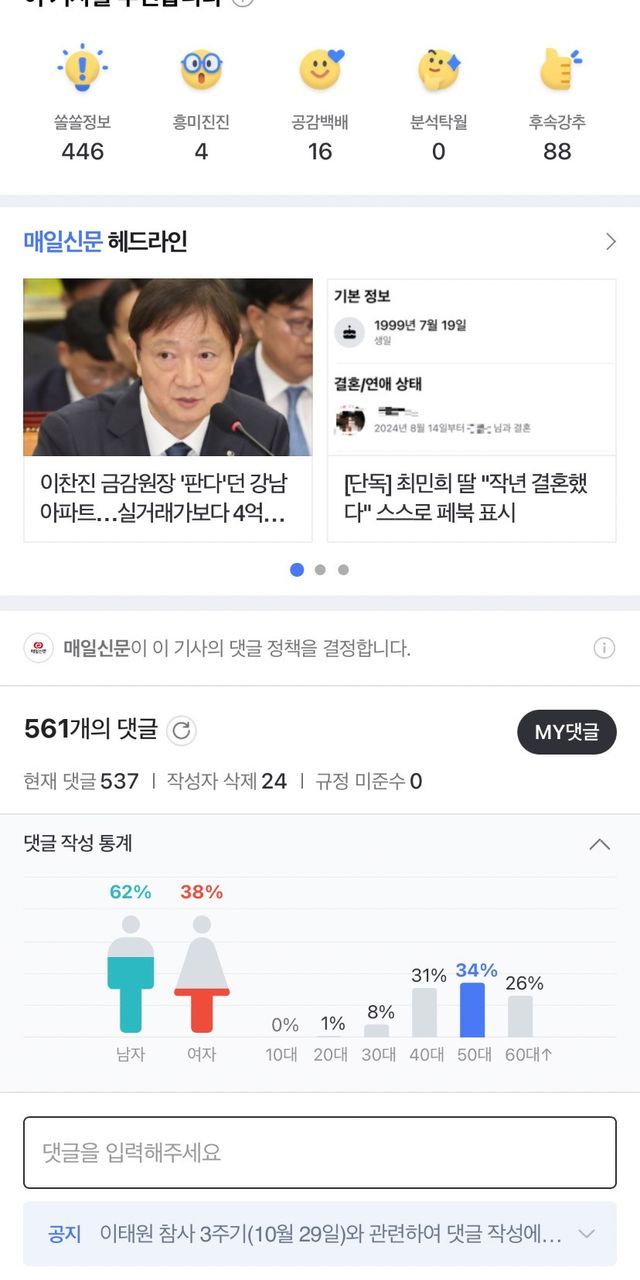Tap the 후속강추 thumbs-up reaction icon
Screen dimensions: 640x1280
(x=558, y=69)
